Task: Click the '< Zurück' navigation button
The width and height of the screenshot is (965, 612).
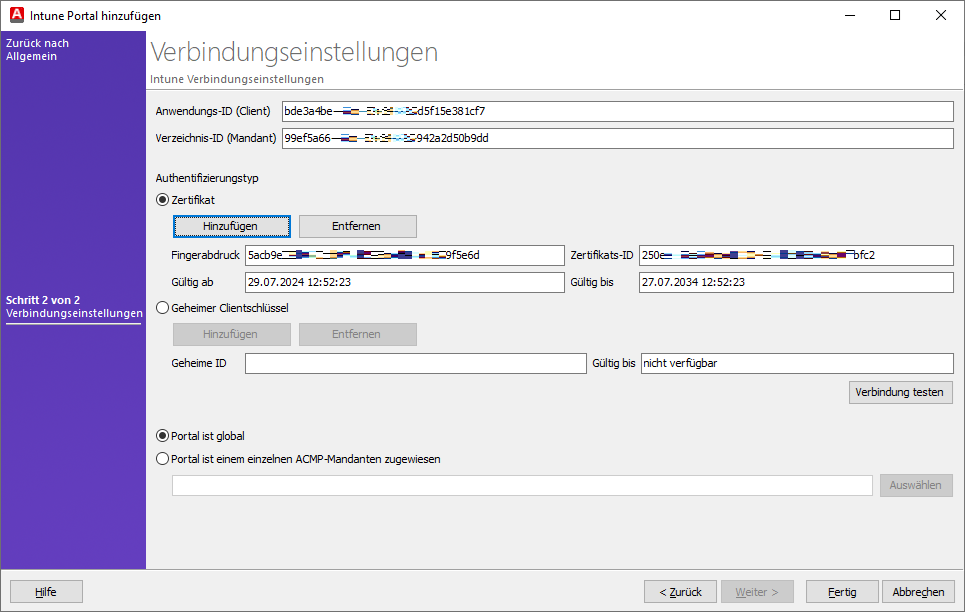Action: tap(680, 591)
